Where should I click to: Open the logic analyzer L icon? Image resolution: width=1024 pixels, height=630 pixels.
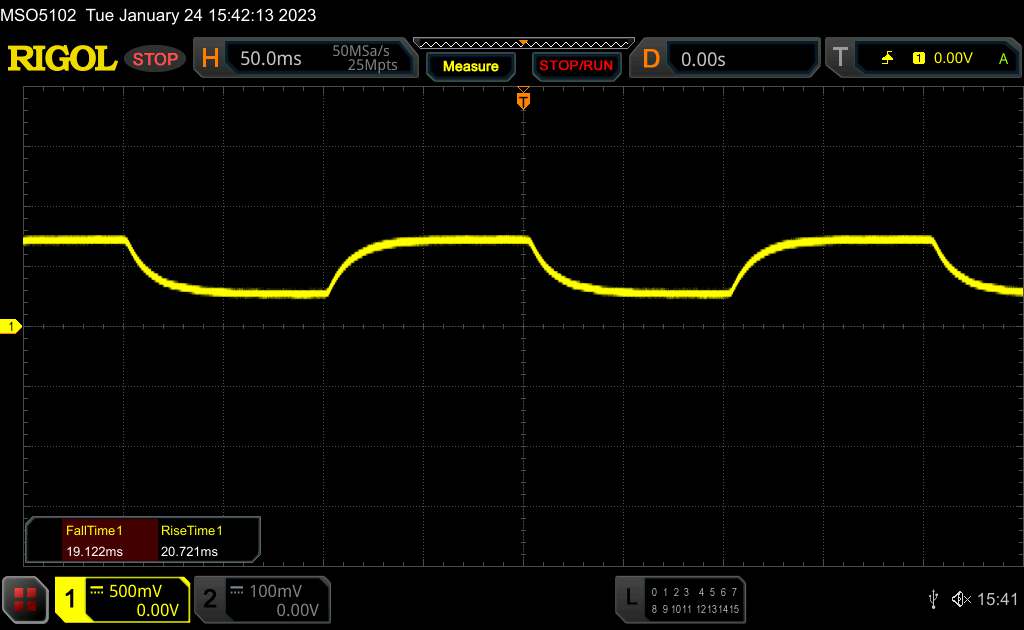[631, 597]
